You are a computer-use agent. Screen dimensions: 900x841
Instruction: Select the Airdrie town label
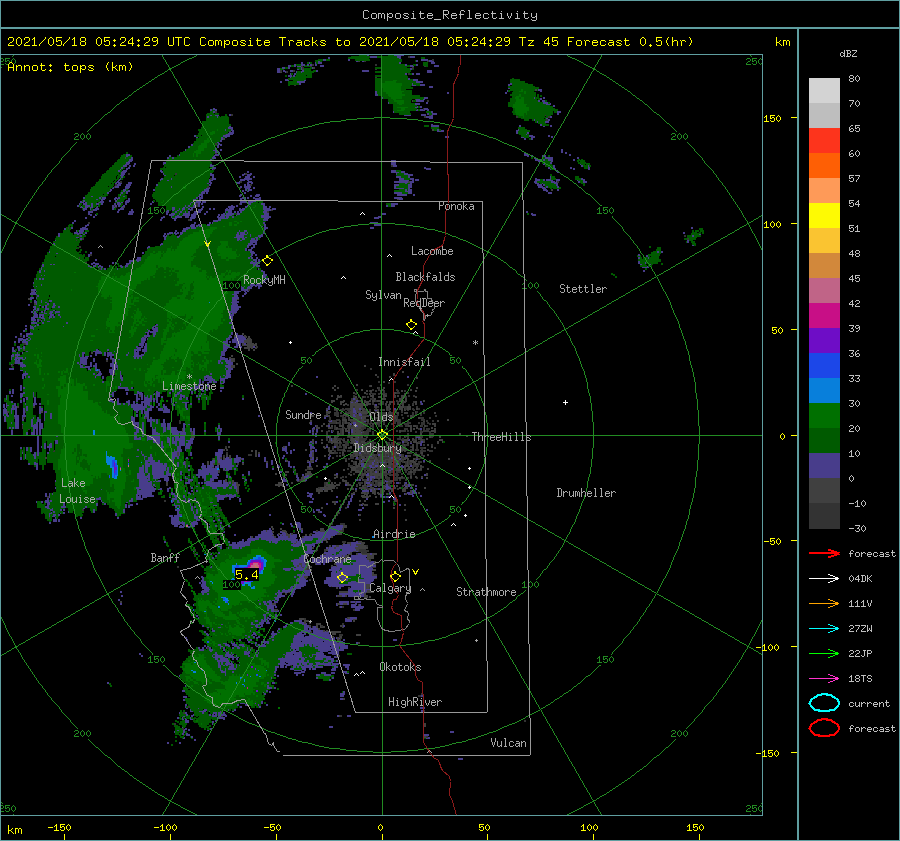394,534
